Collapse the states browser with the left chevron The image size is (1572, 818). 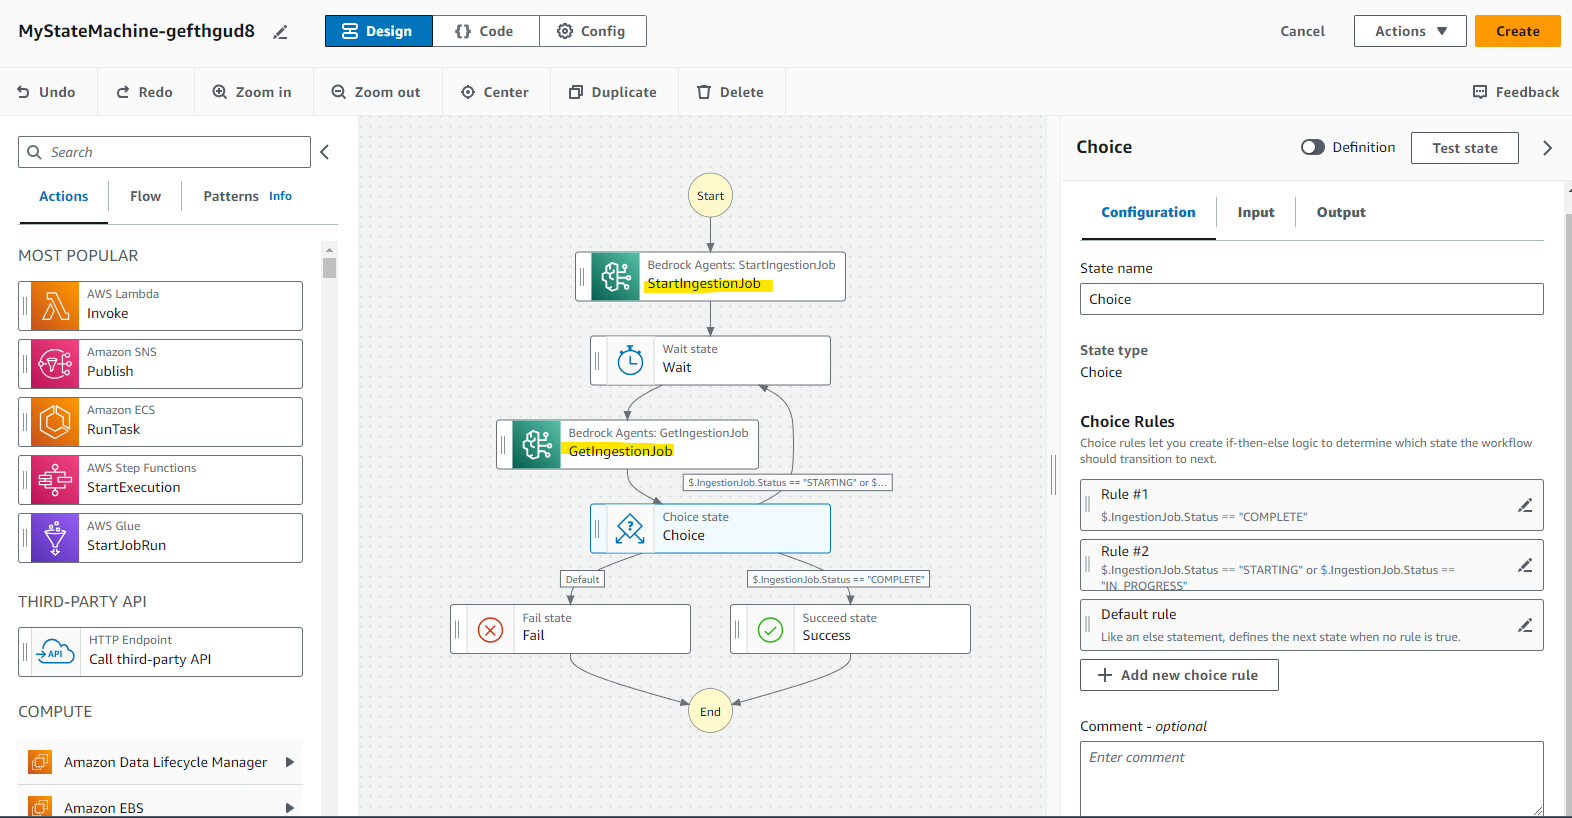[325, 152]
